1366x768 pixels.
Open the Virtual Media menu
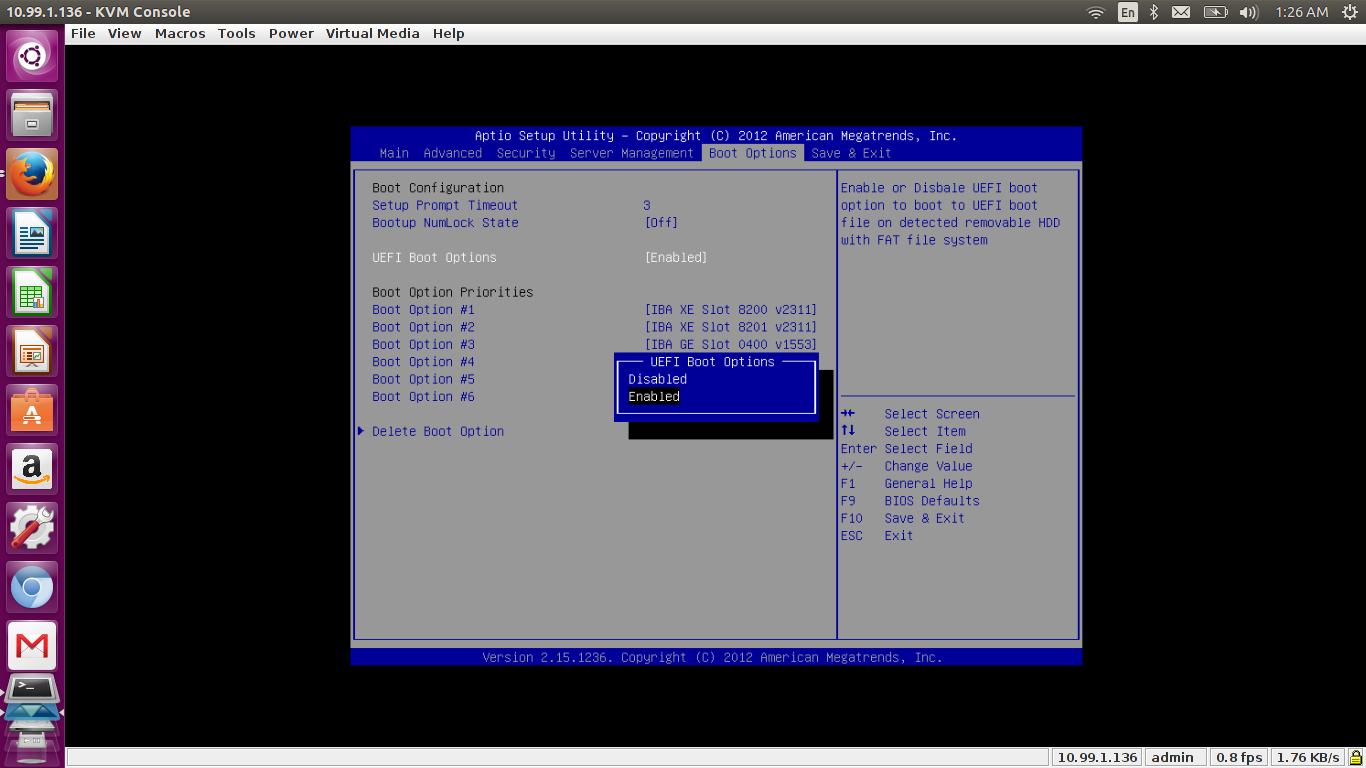click(373, 33)
